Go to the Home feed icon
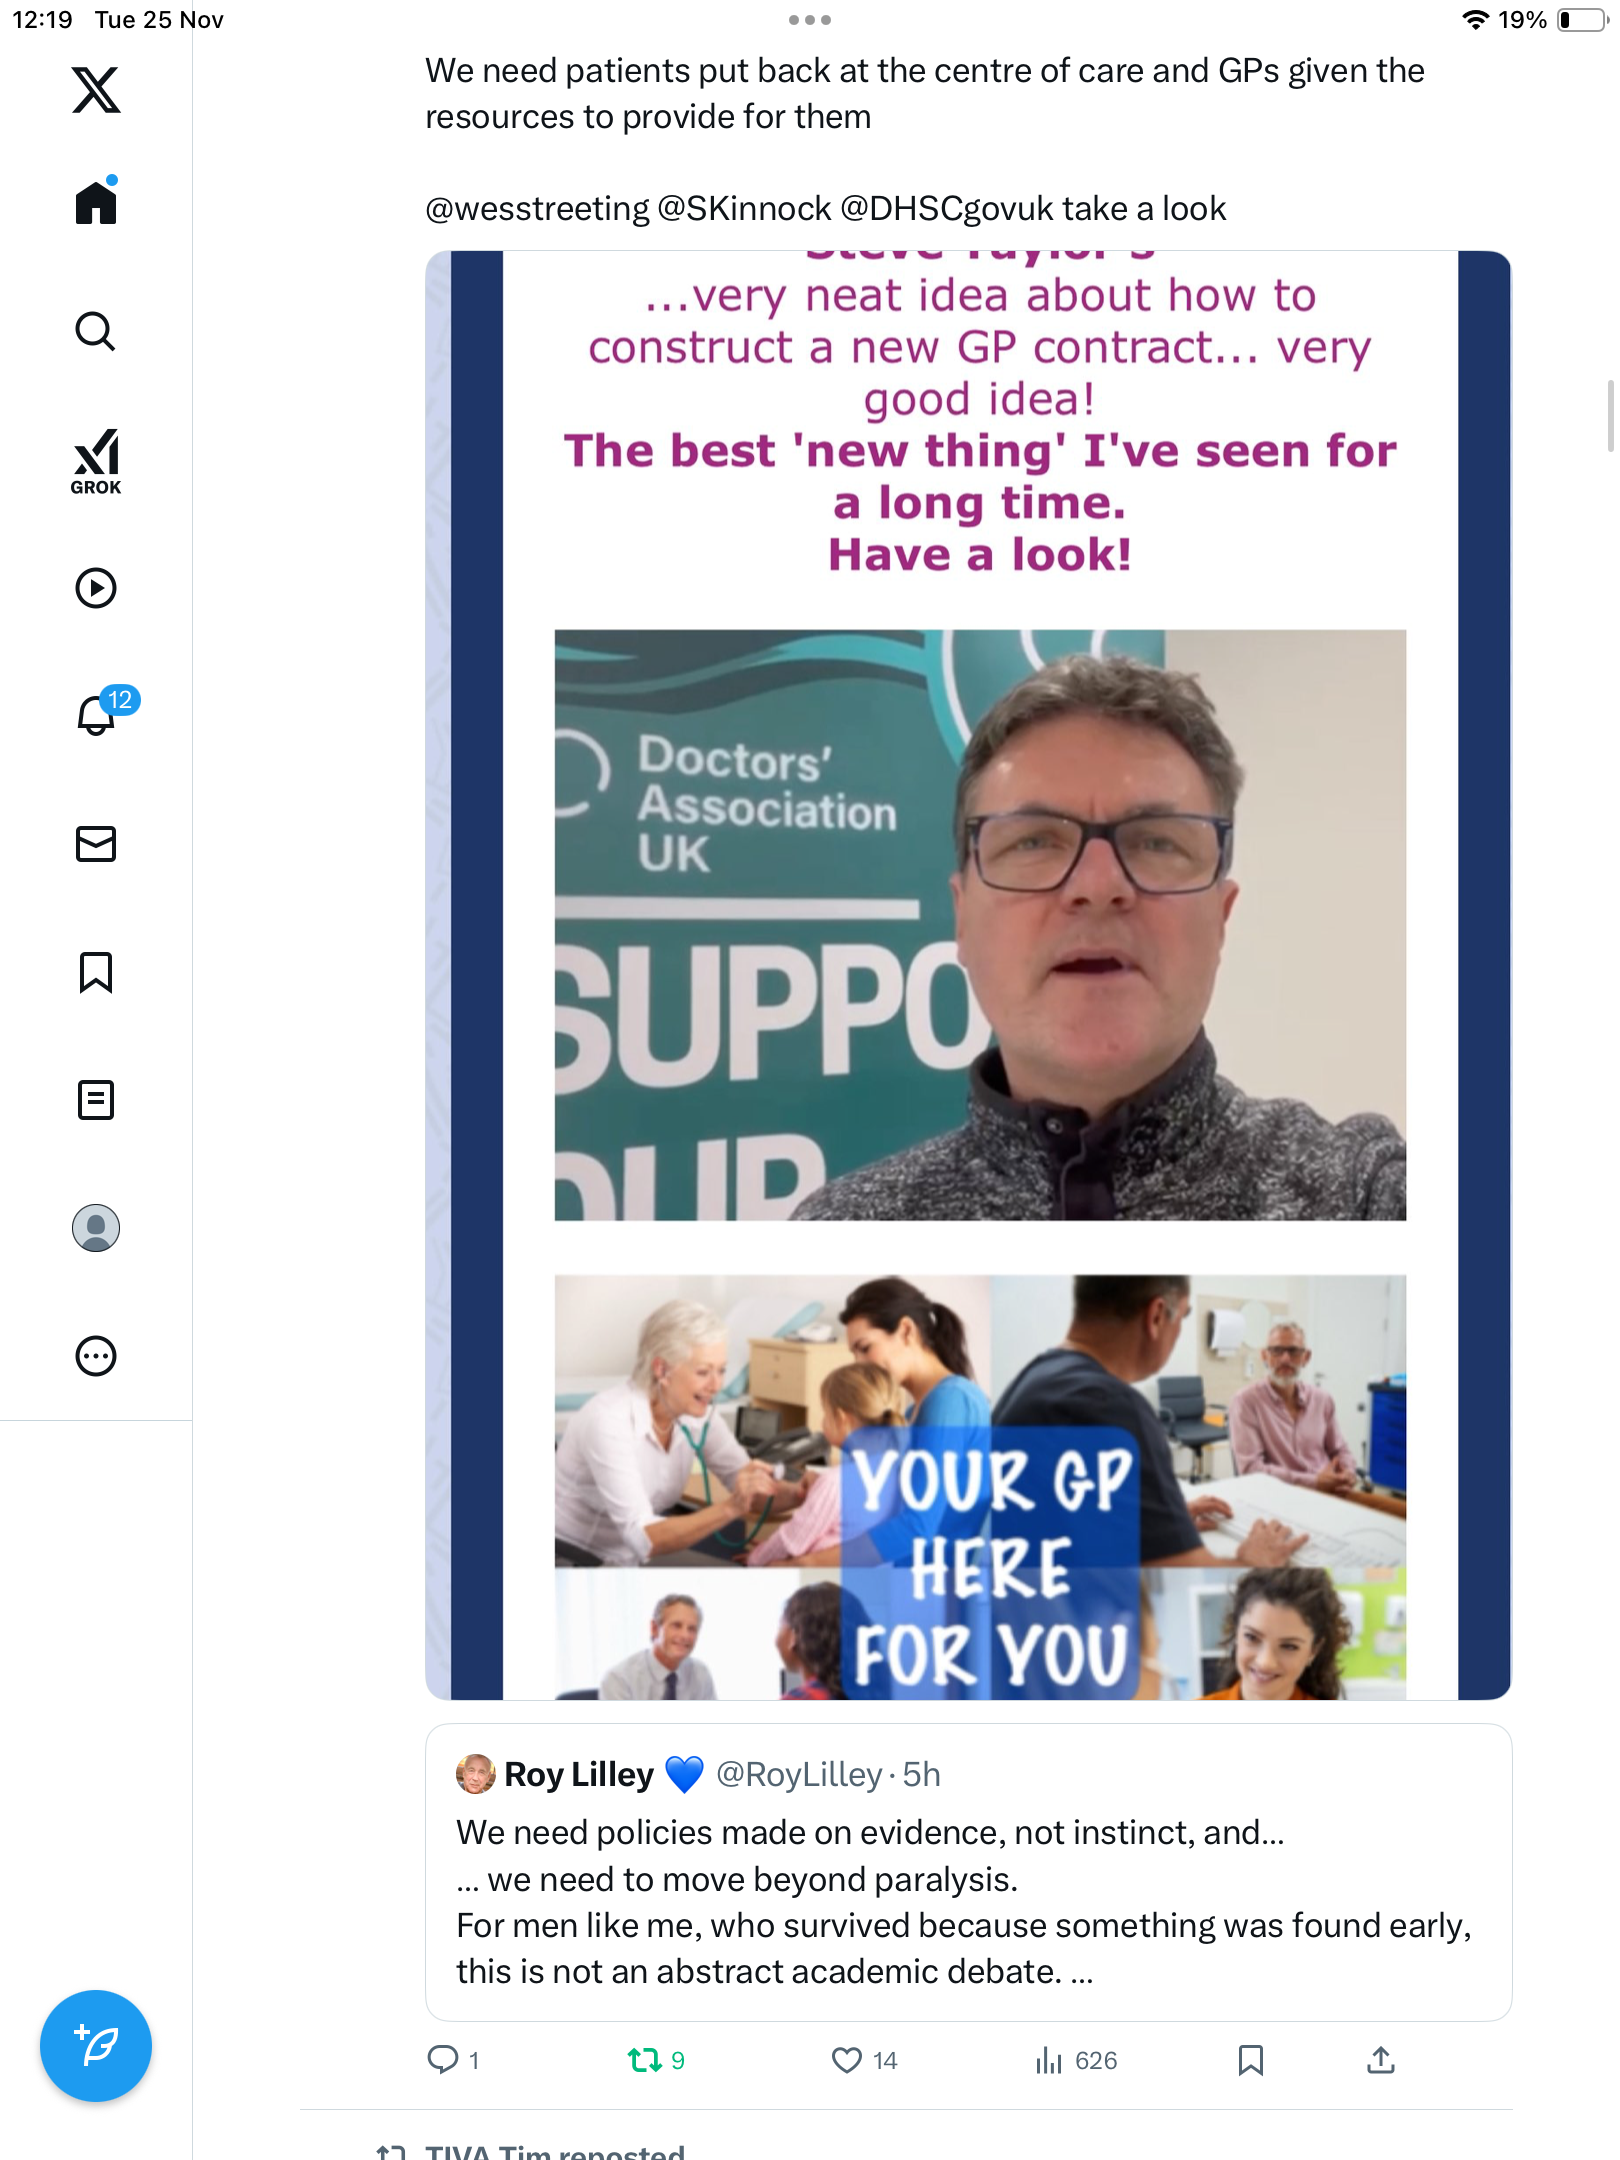This screenshot has height=2160, width=1620. point(96,202)
